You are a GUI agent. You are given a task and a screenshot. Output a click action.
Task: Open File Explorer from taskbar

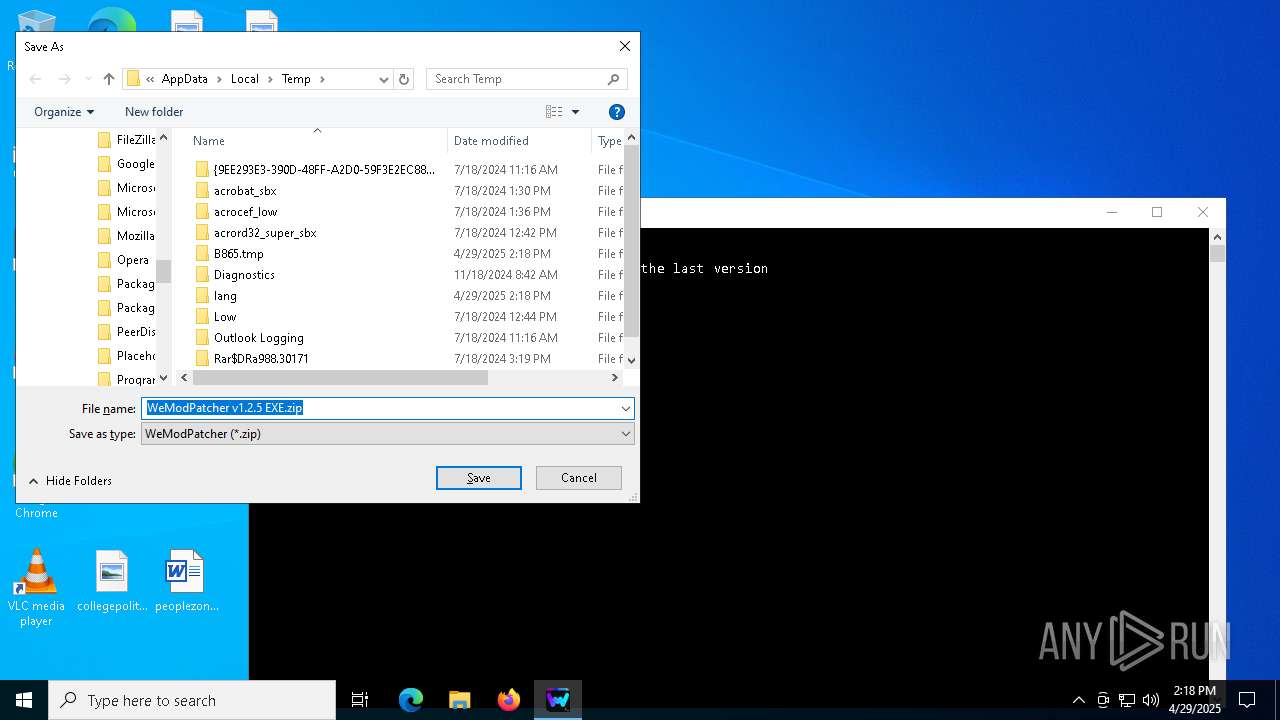point(460,700)
